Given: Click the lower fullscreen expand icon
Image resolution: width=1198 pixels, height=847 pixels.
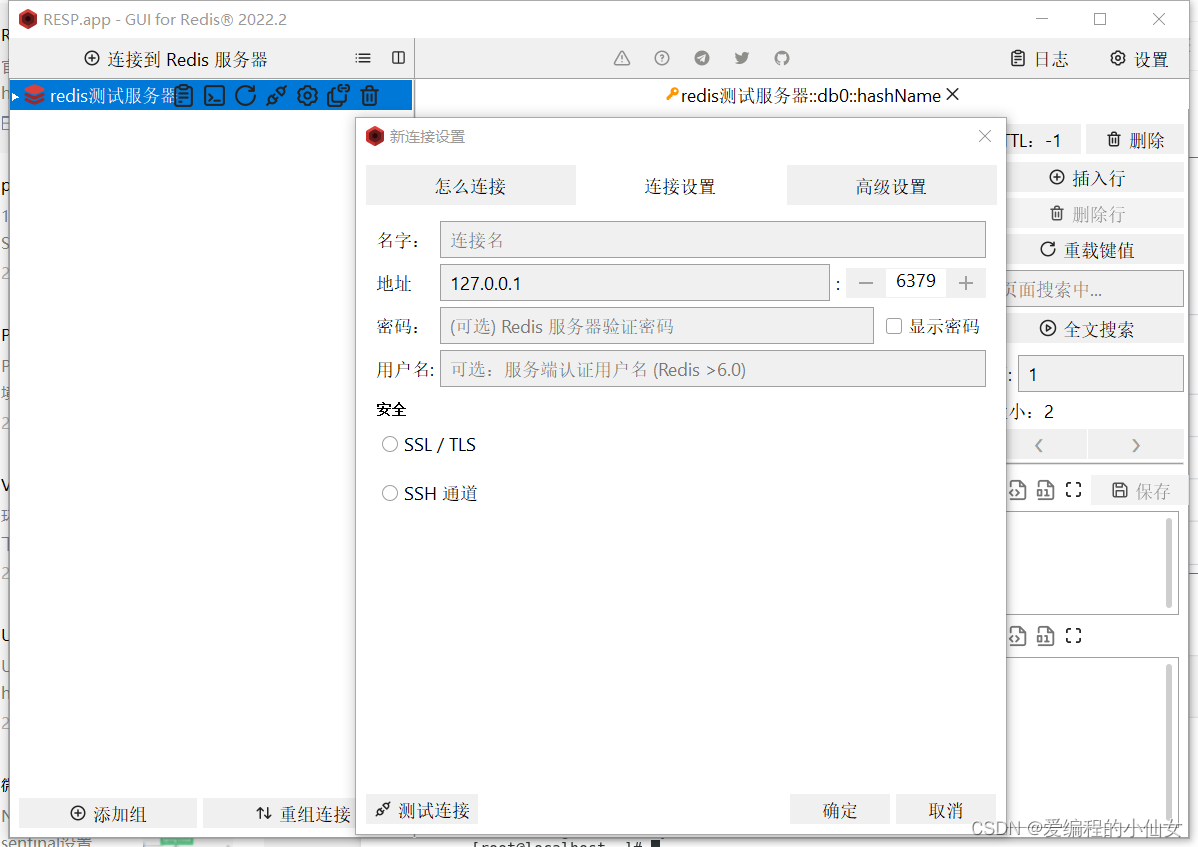Looking at the screenshot, I should tap(1073, 635).
